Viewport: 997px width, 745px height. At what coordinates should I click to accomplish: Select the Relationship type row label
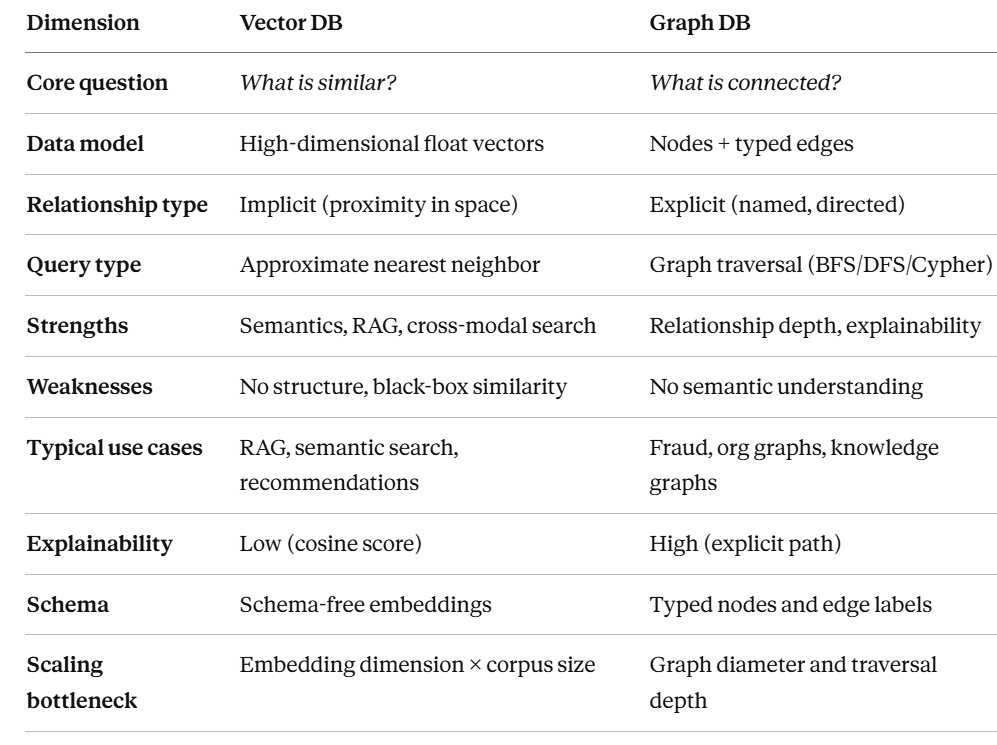(117, 205)
